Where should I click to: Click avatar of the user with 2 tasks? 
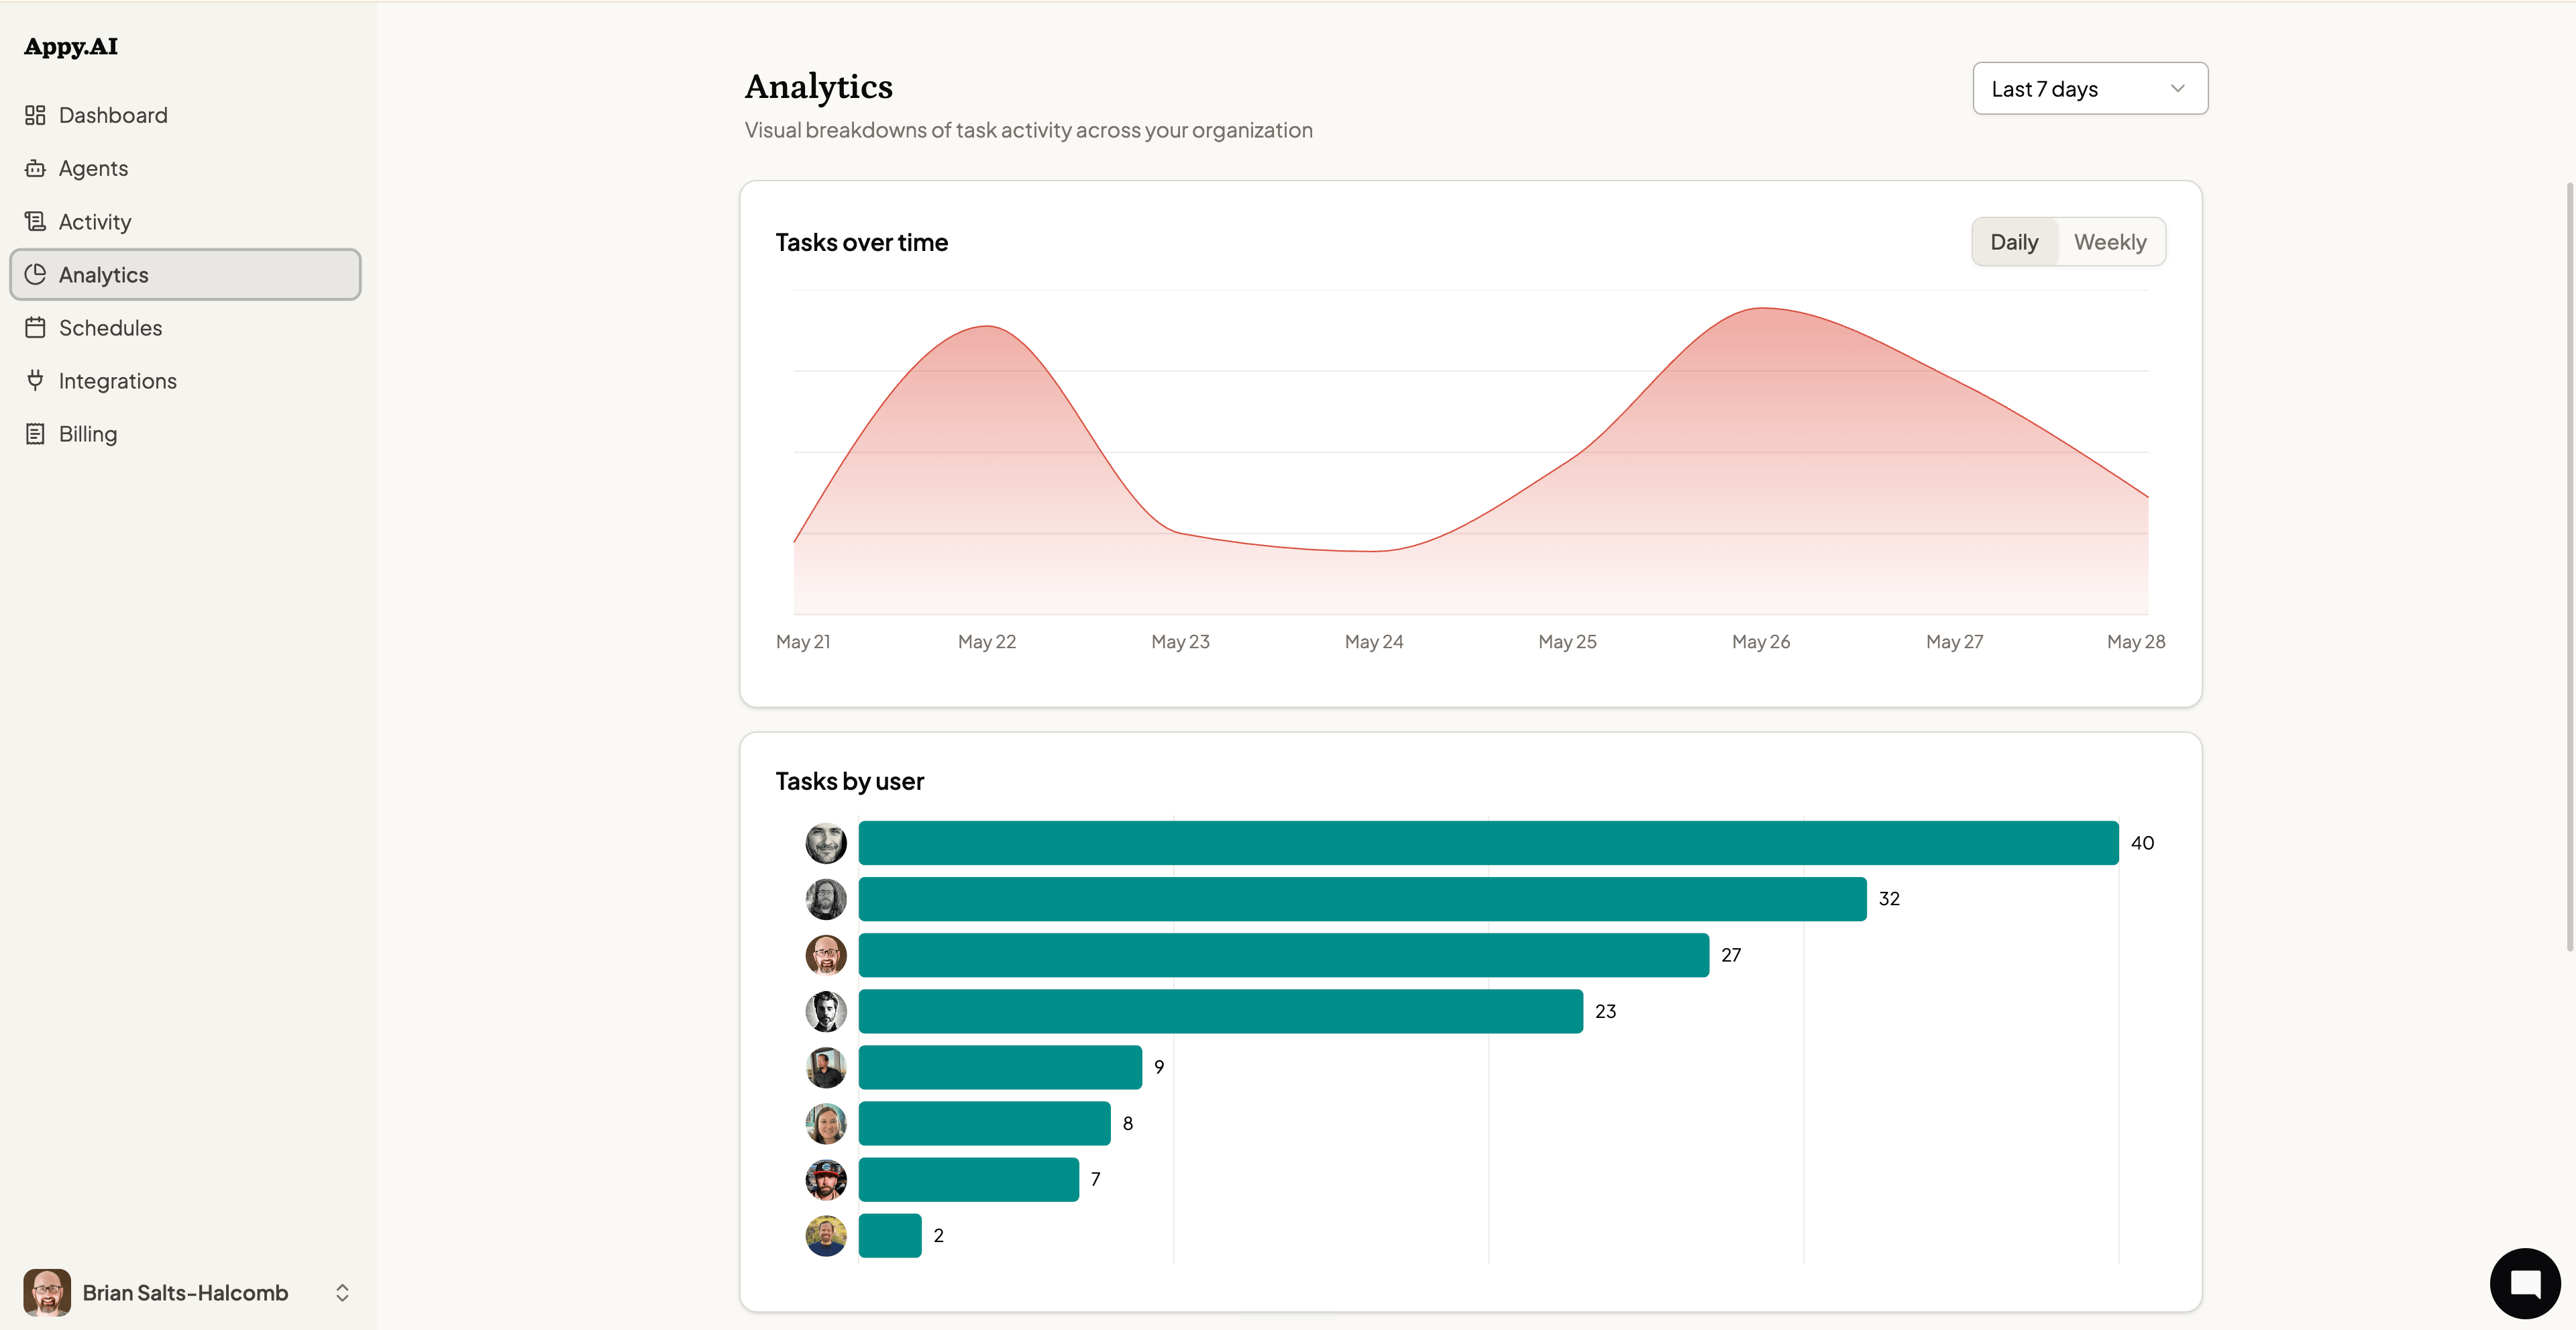click(826, 1235)
